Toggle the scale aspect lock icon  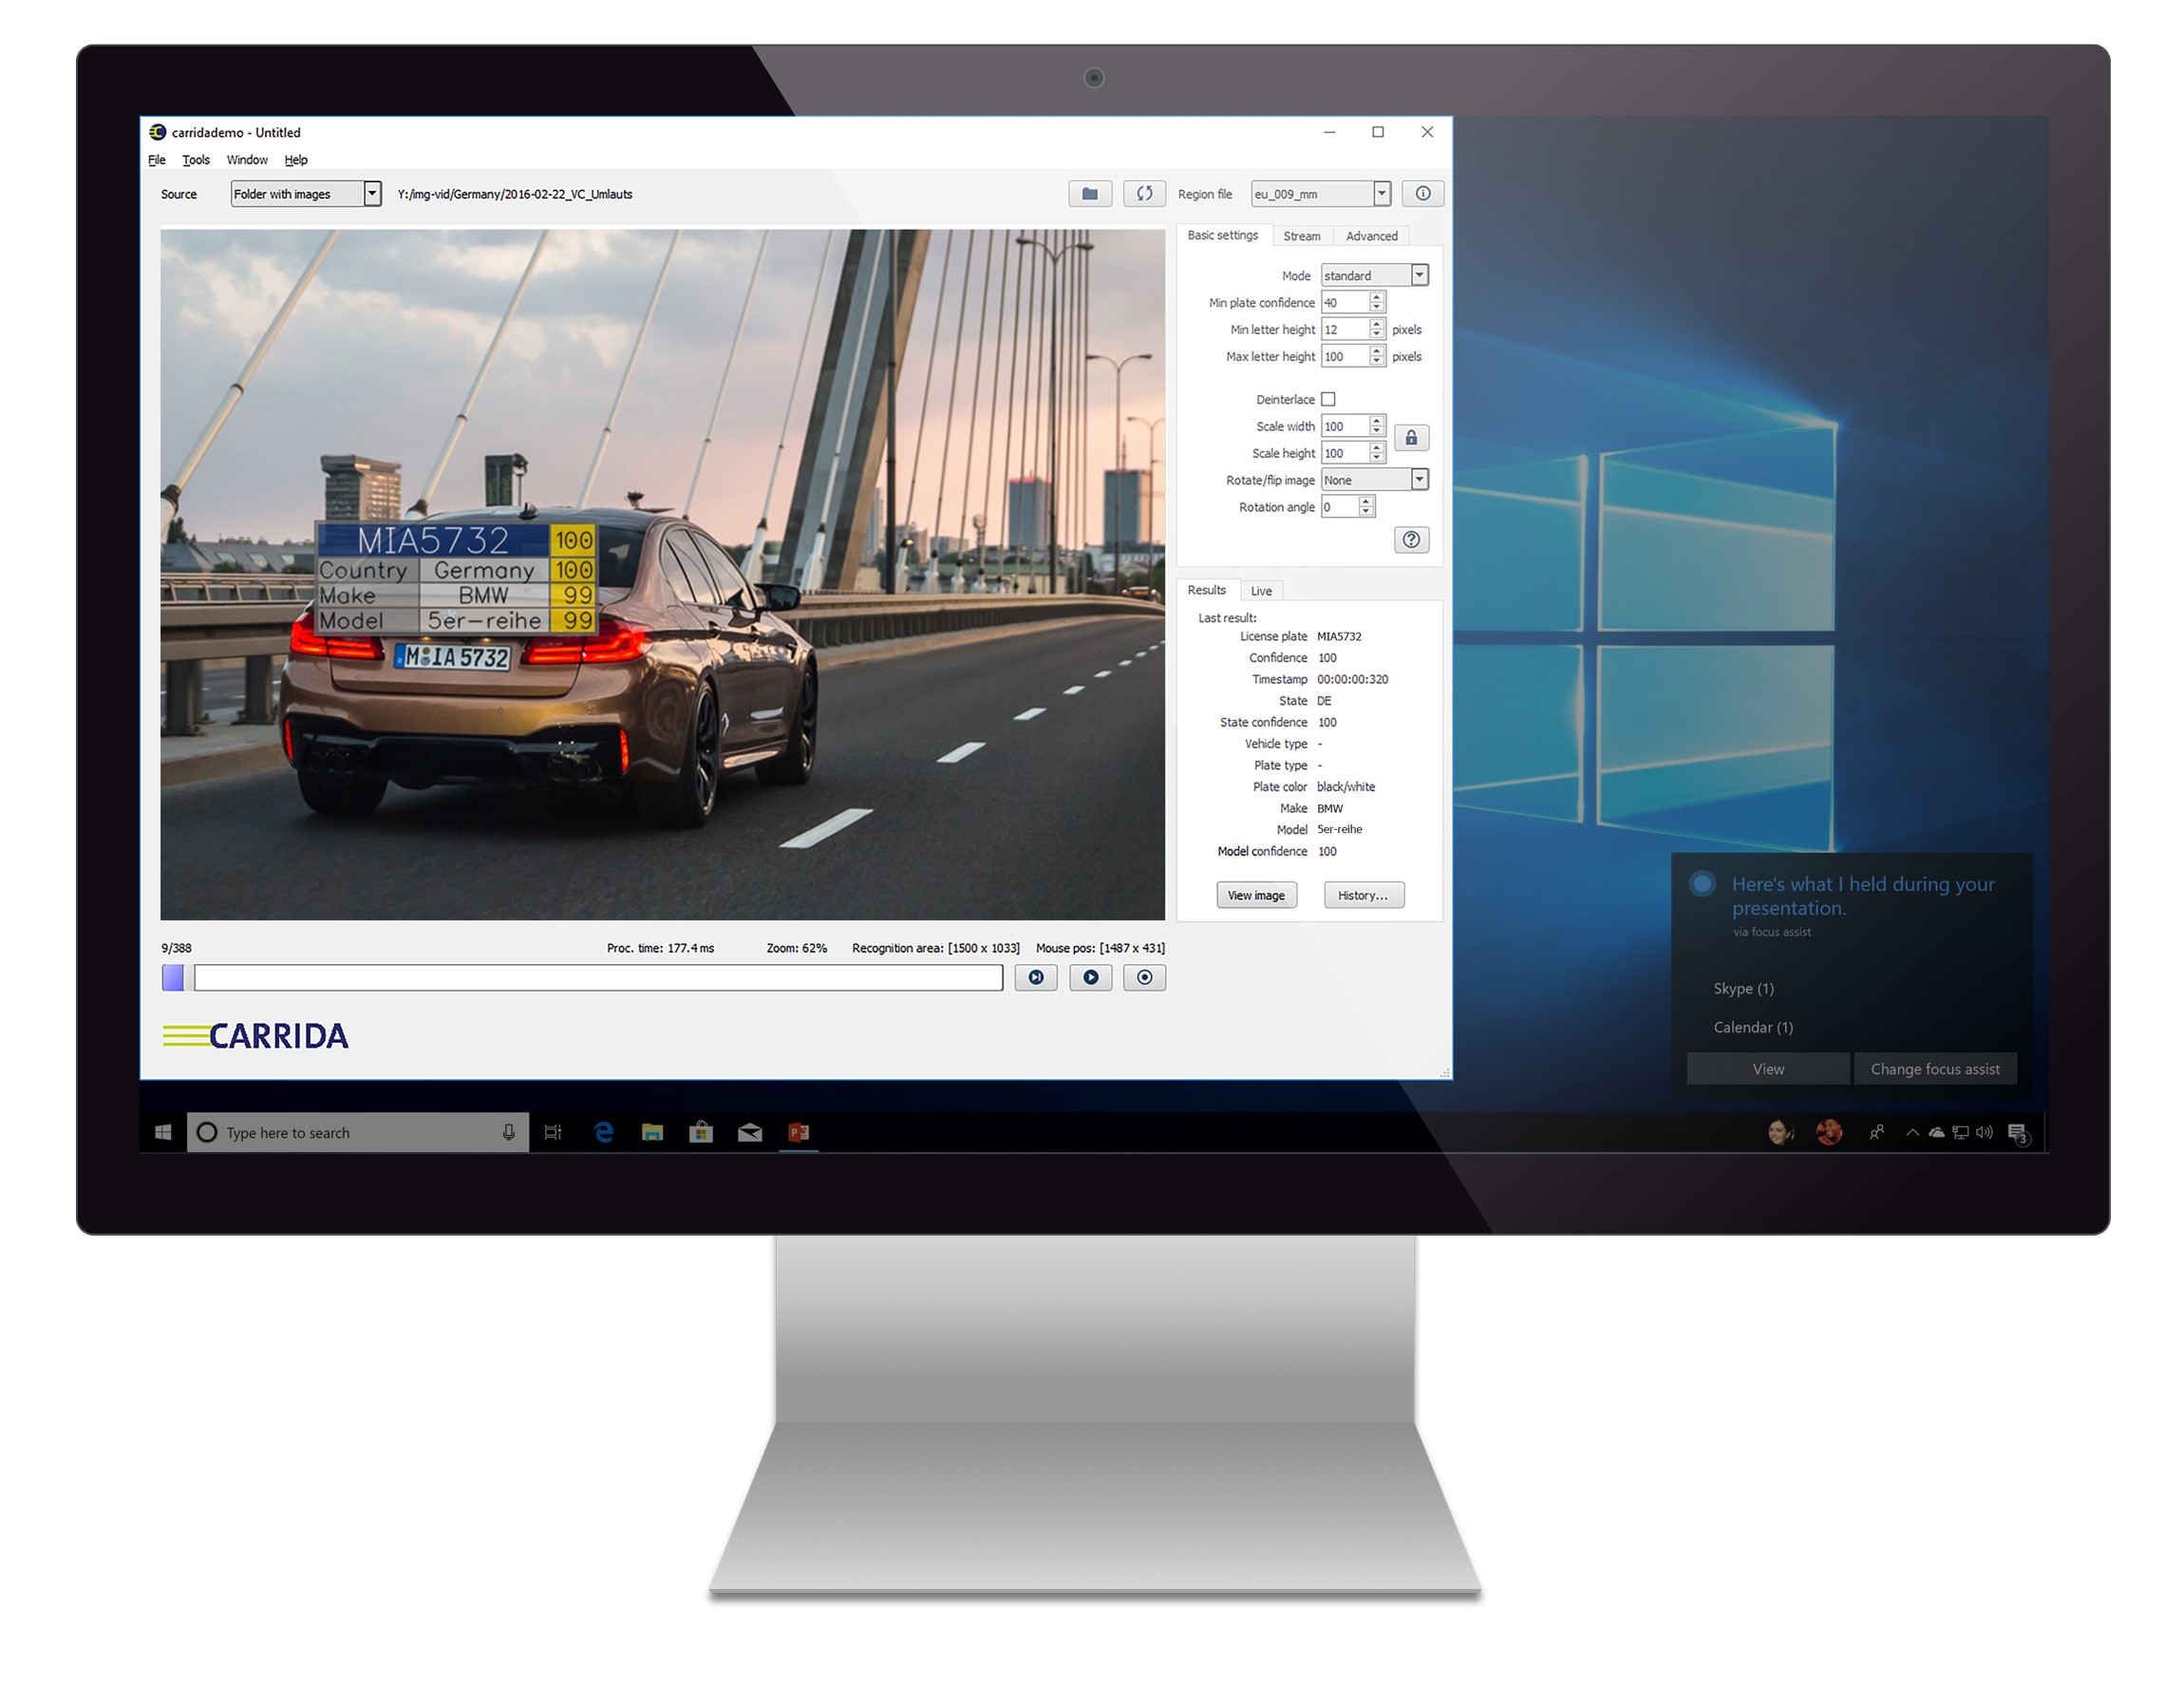coord(1410,438)
